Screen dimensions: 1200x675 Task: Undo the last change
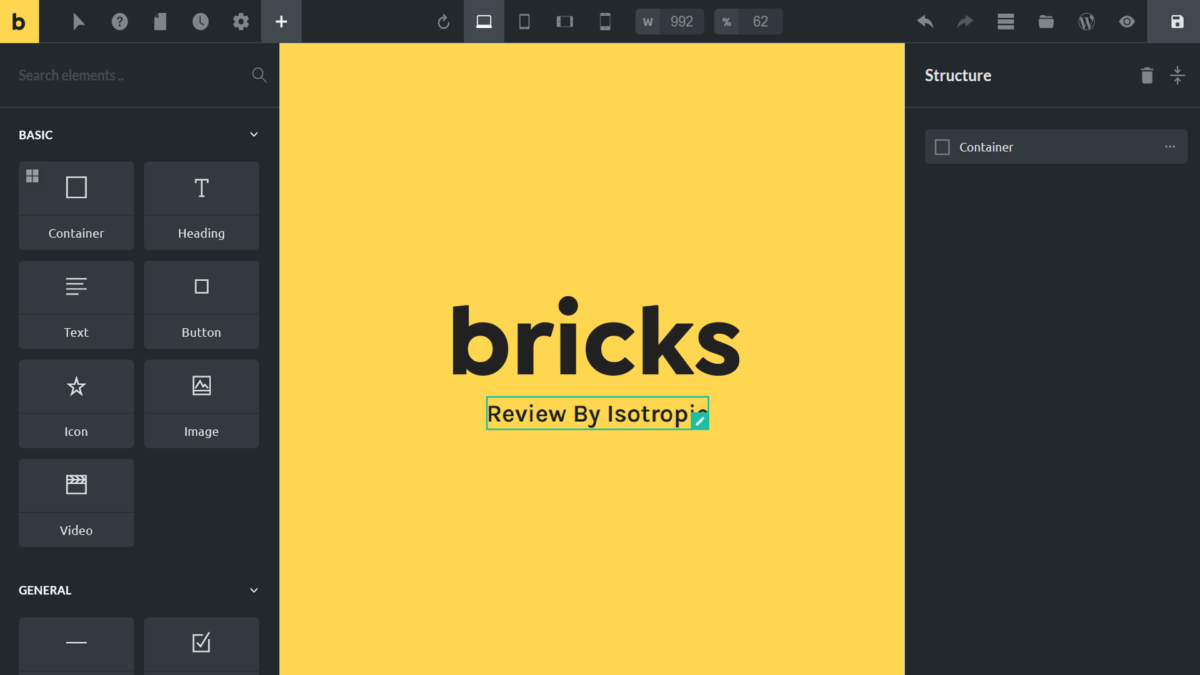[x=925, y=21]
